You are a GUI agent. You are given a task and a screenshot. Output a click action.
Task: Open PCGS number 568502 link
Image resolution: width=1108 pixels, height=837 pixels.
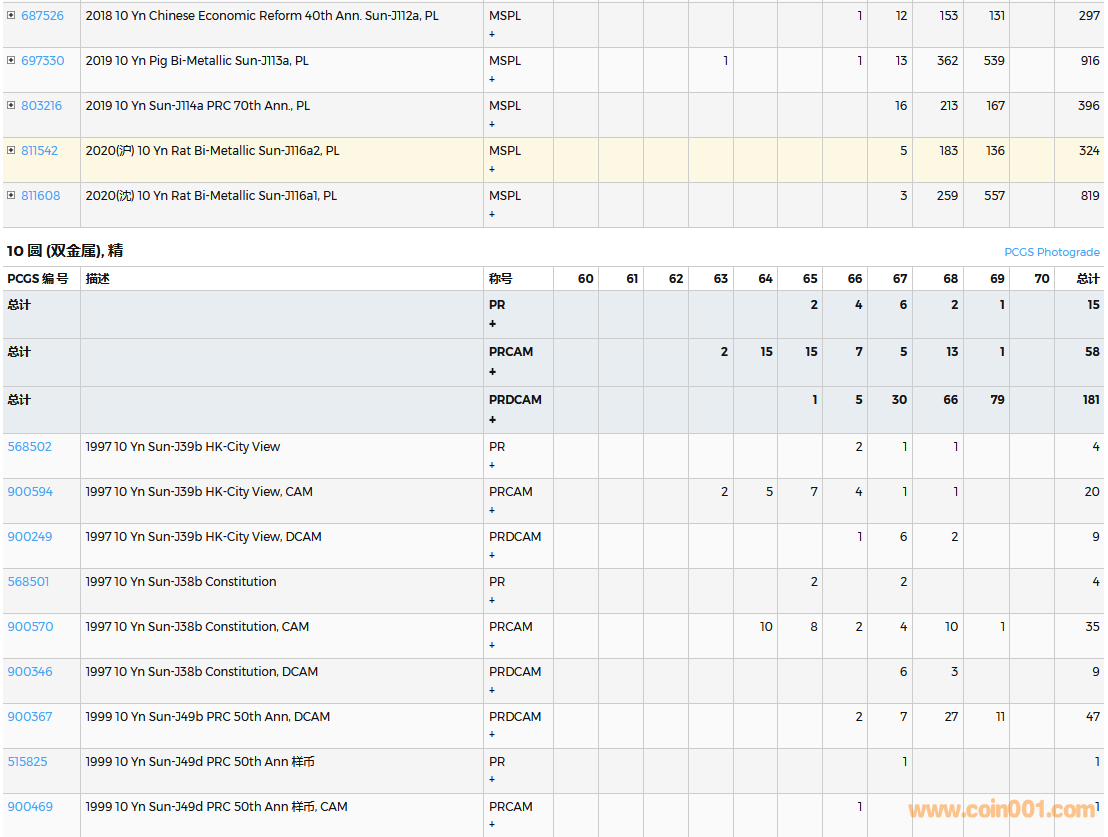pos(29,447)
